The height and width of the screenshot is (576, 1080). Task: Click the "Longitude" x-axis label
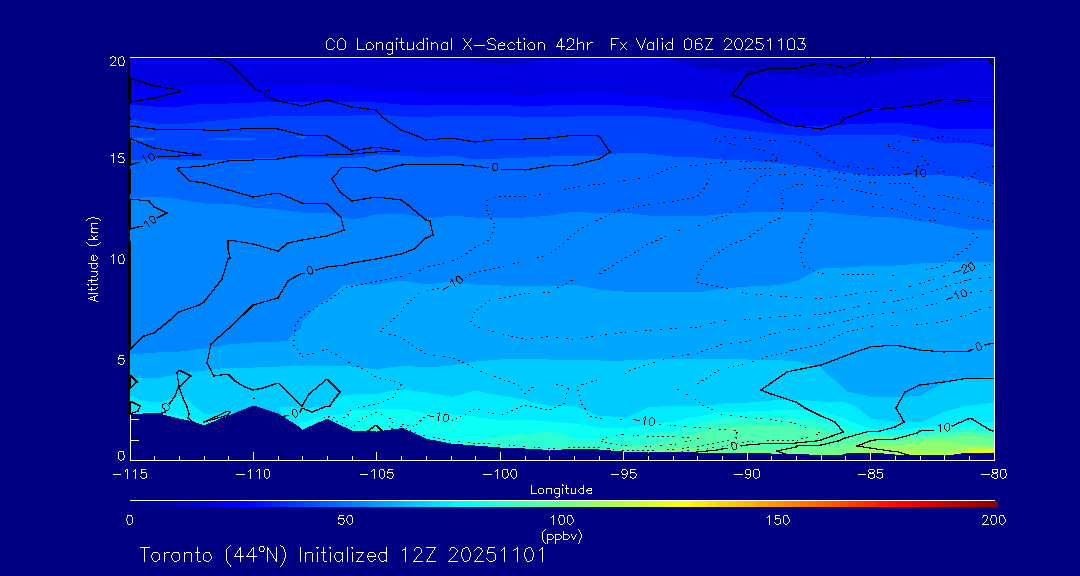tap(561, 490)
